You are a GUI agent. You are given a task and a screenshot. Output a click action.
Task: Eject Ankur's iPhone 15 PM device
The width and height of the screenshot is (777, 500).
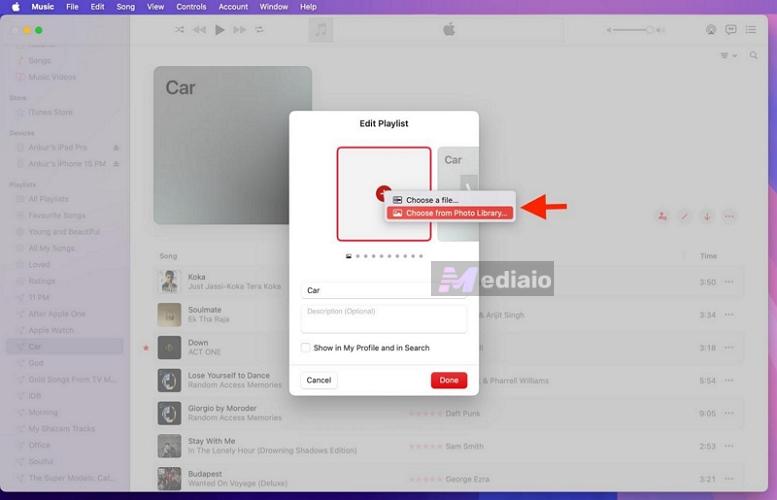coord(116,164)
